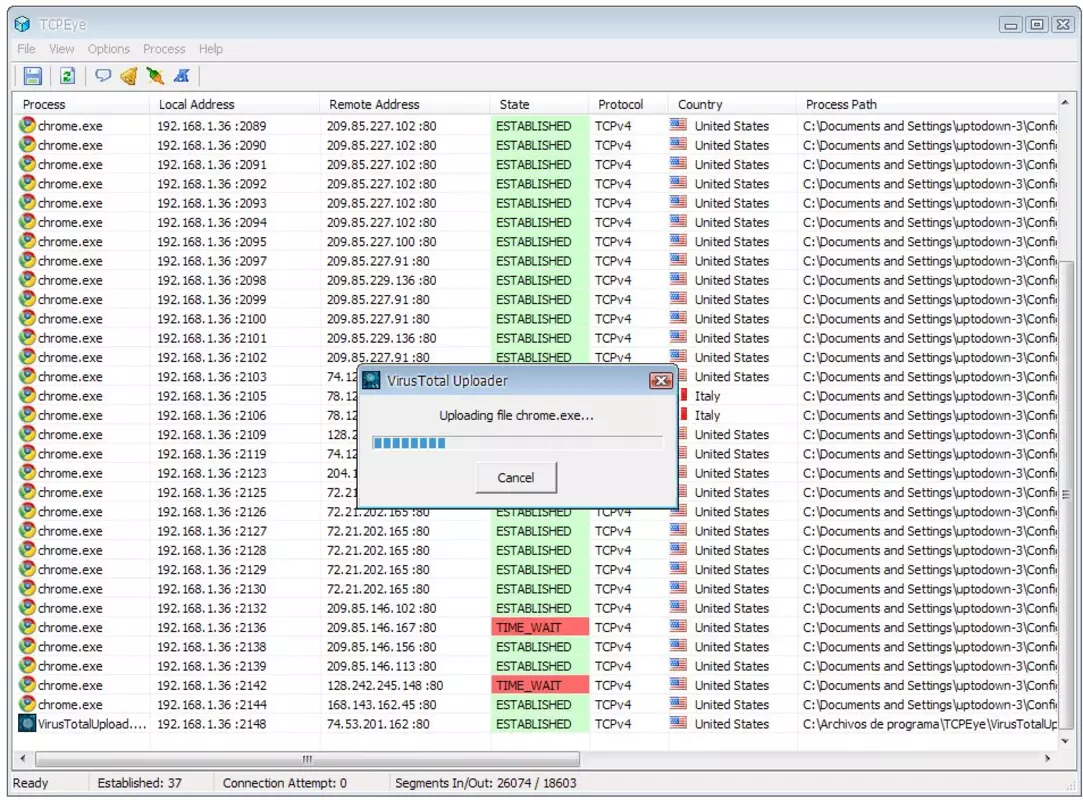This screenshot has width=1083, height=800.
Task: Select local address 192.168.1.36 :2125
Action: (x=211, y=493)
